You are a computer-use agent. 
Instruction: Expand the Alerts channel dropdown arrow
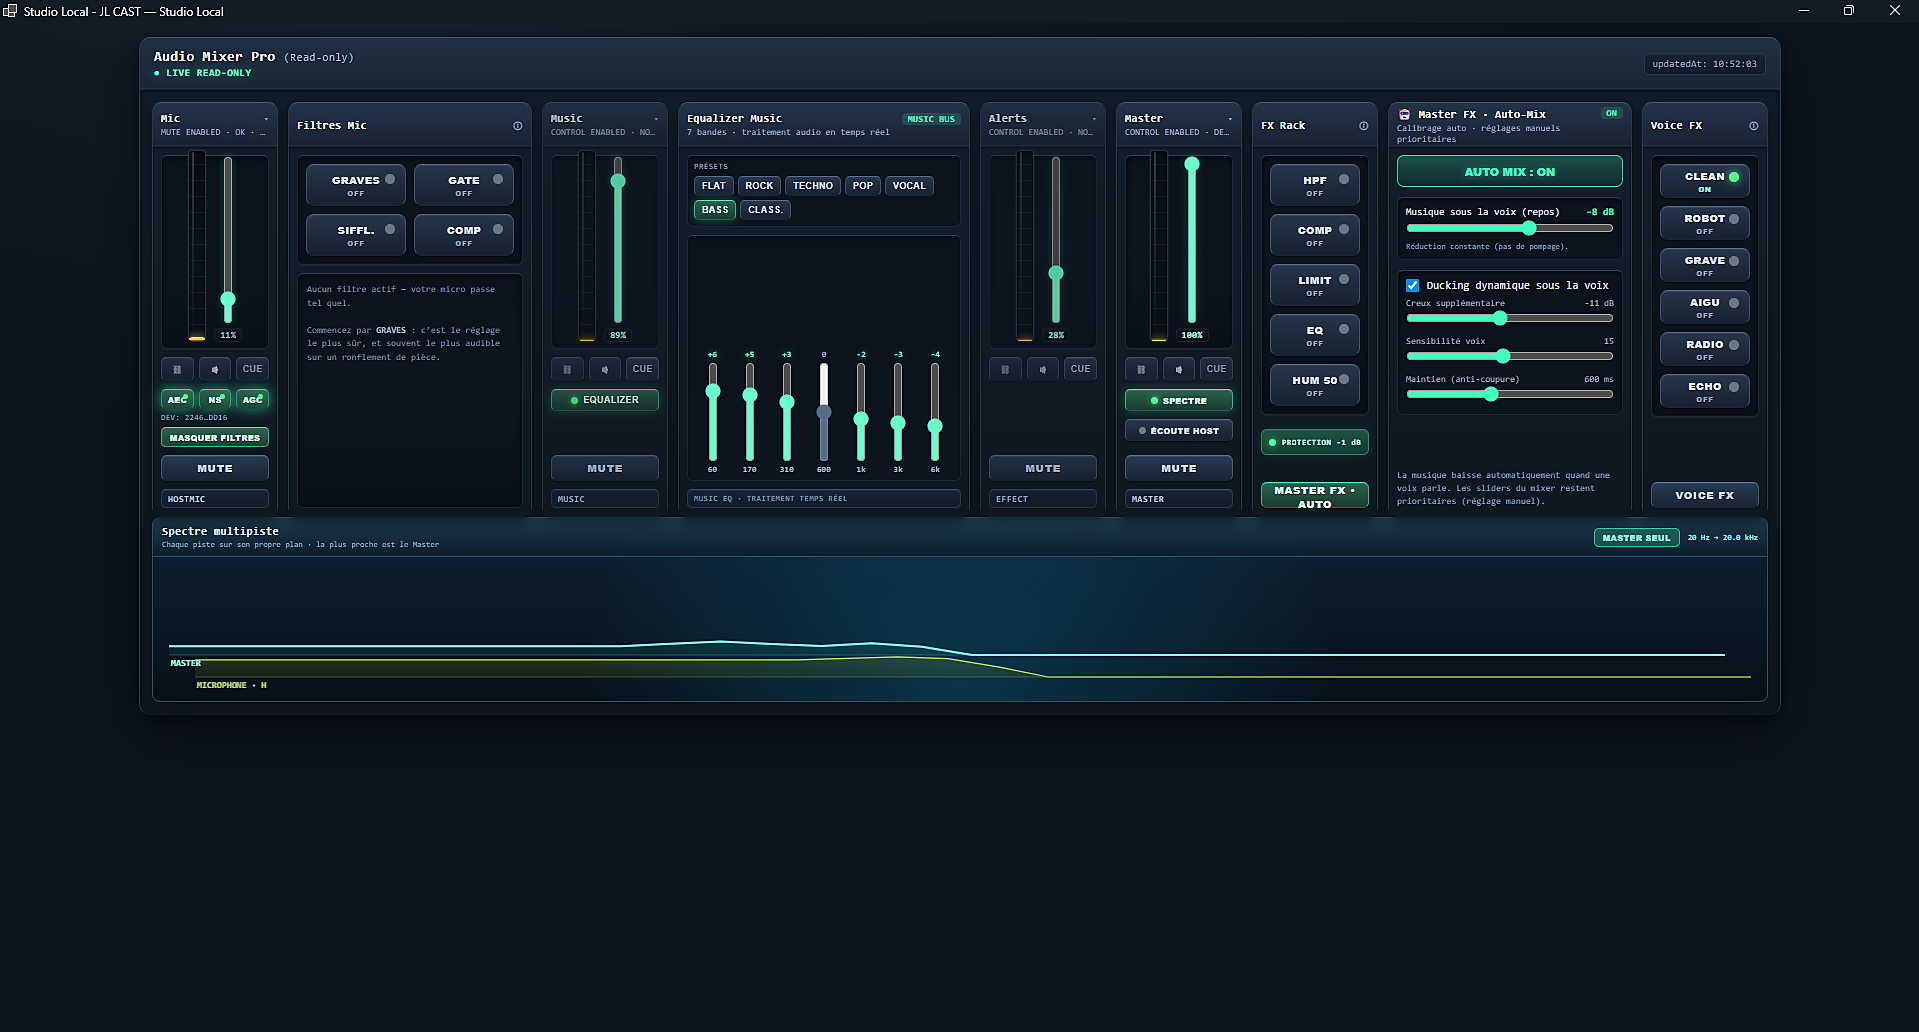point(1094,119)
